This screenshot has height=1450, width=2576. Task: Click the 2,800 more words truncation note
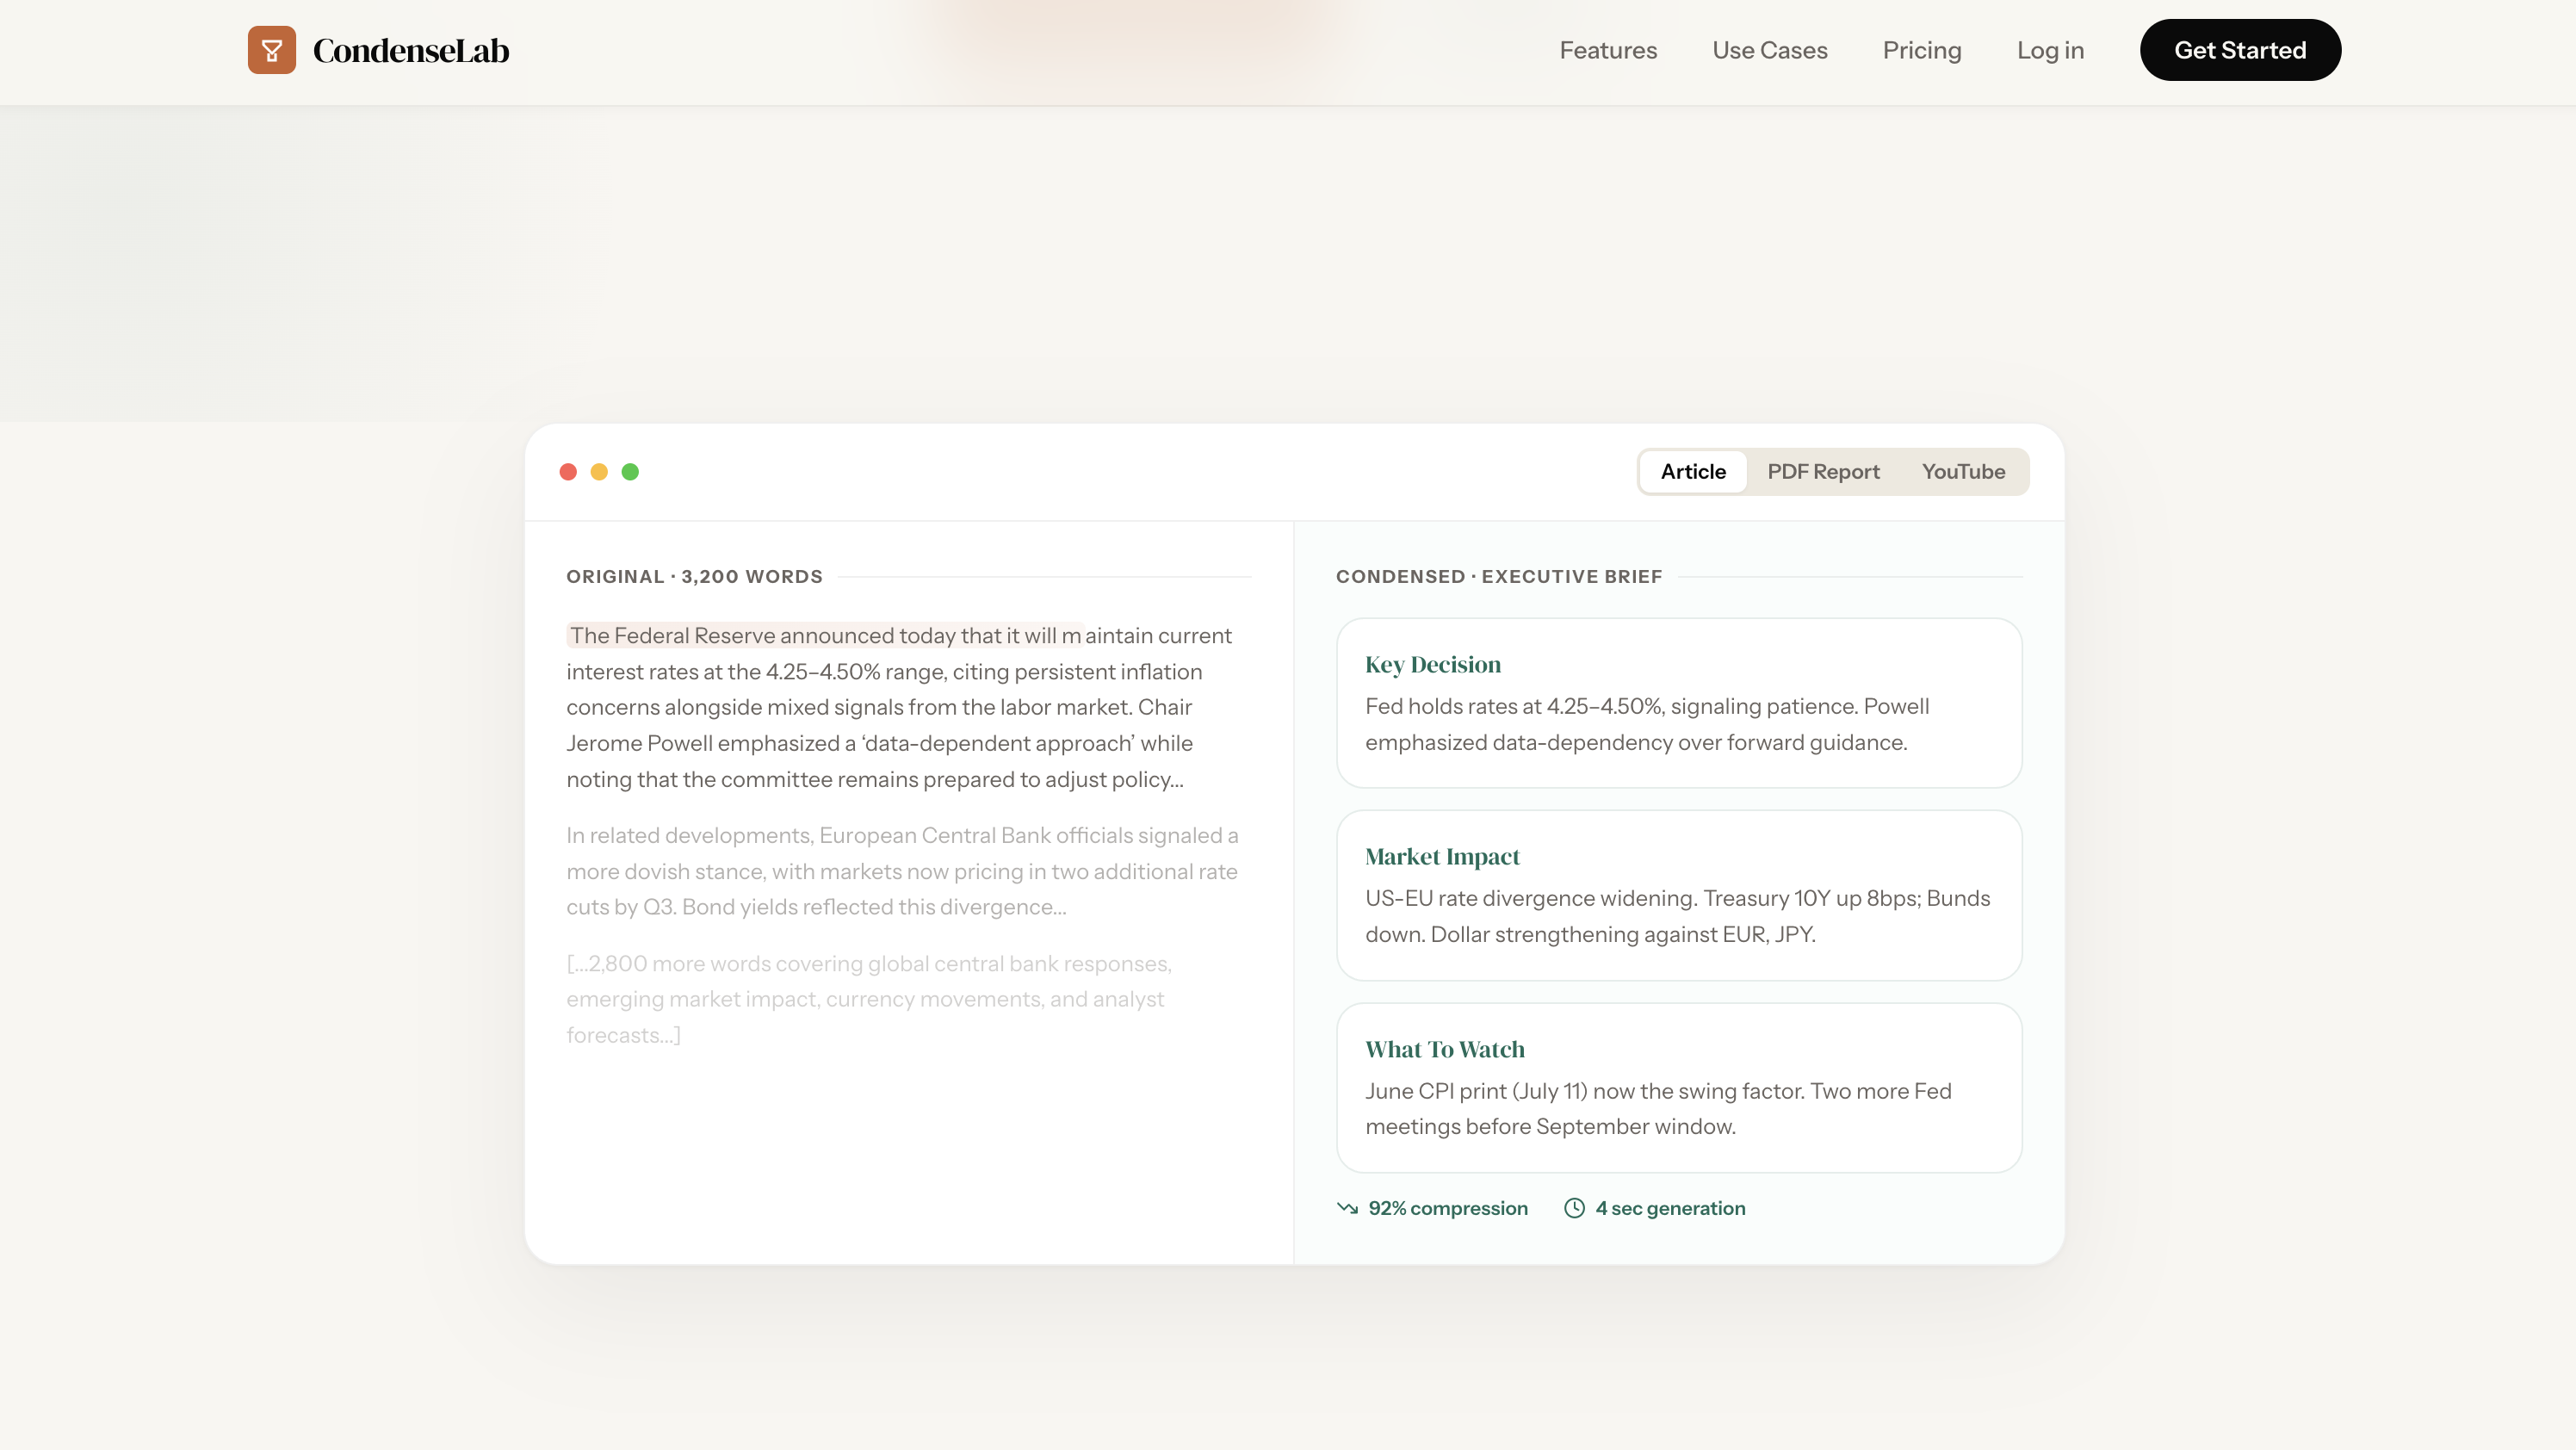pos(867,999)
